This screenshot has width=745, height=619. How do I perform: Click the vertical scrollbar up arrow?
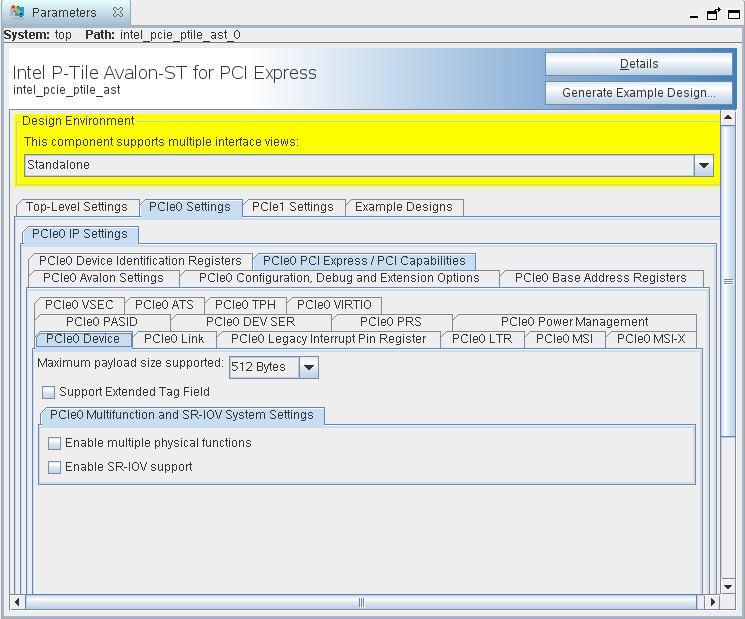(x=728, y=117)
